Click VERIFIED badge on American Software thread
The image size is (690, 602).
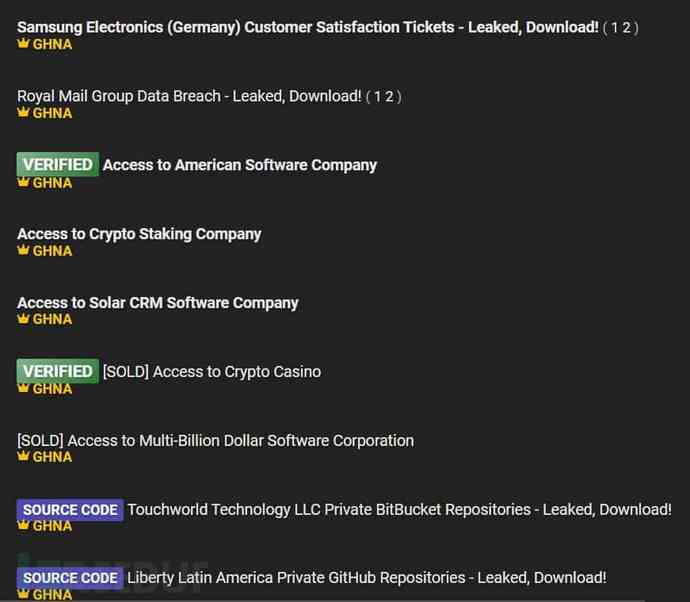click(x=58, y=165)
